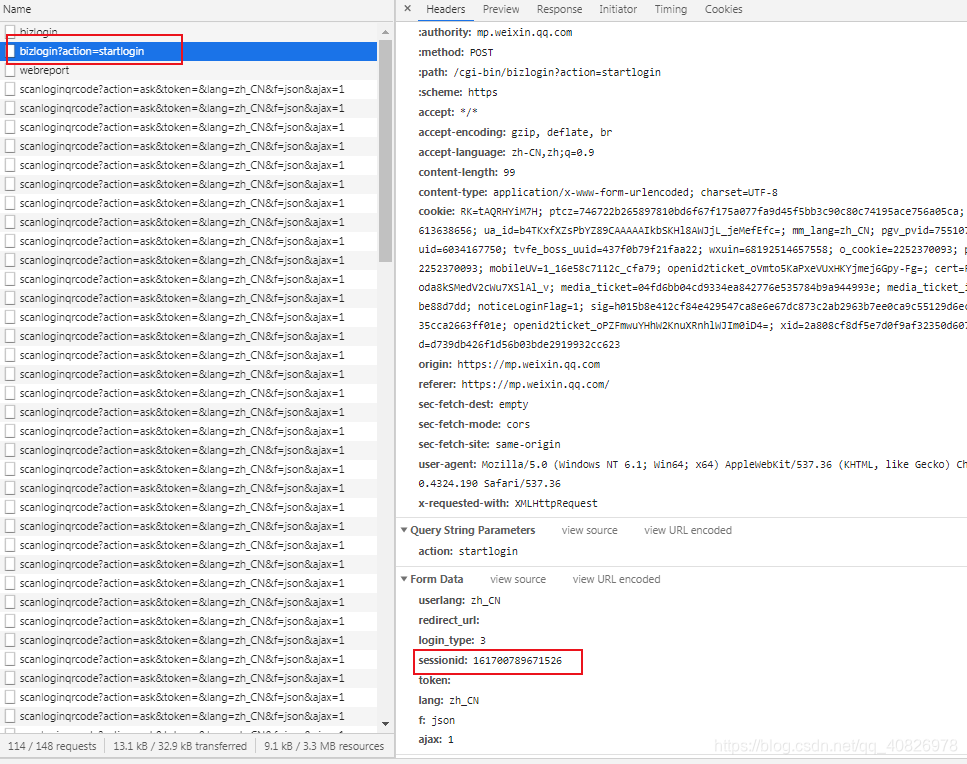Click the :method POST header line
The height and width of the screenshot is (764, 967).
pos(455,52)
